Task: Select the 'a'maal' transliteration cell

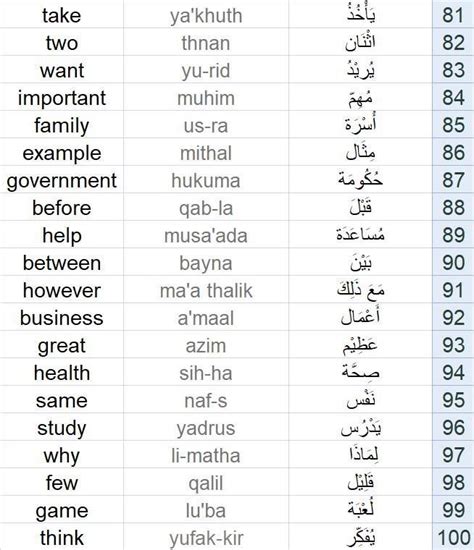Action: (206, 317)
